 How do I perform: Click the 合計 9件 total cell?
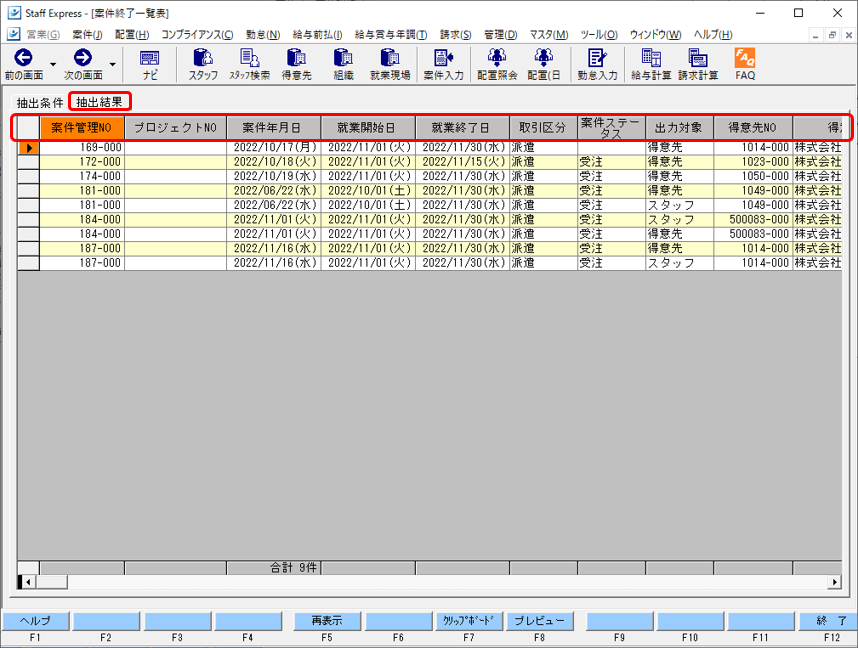point(274,568)
